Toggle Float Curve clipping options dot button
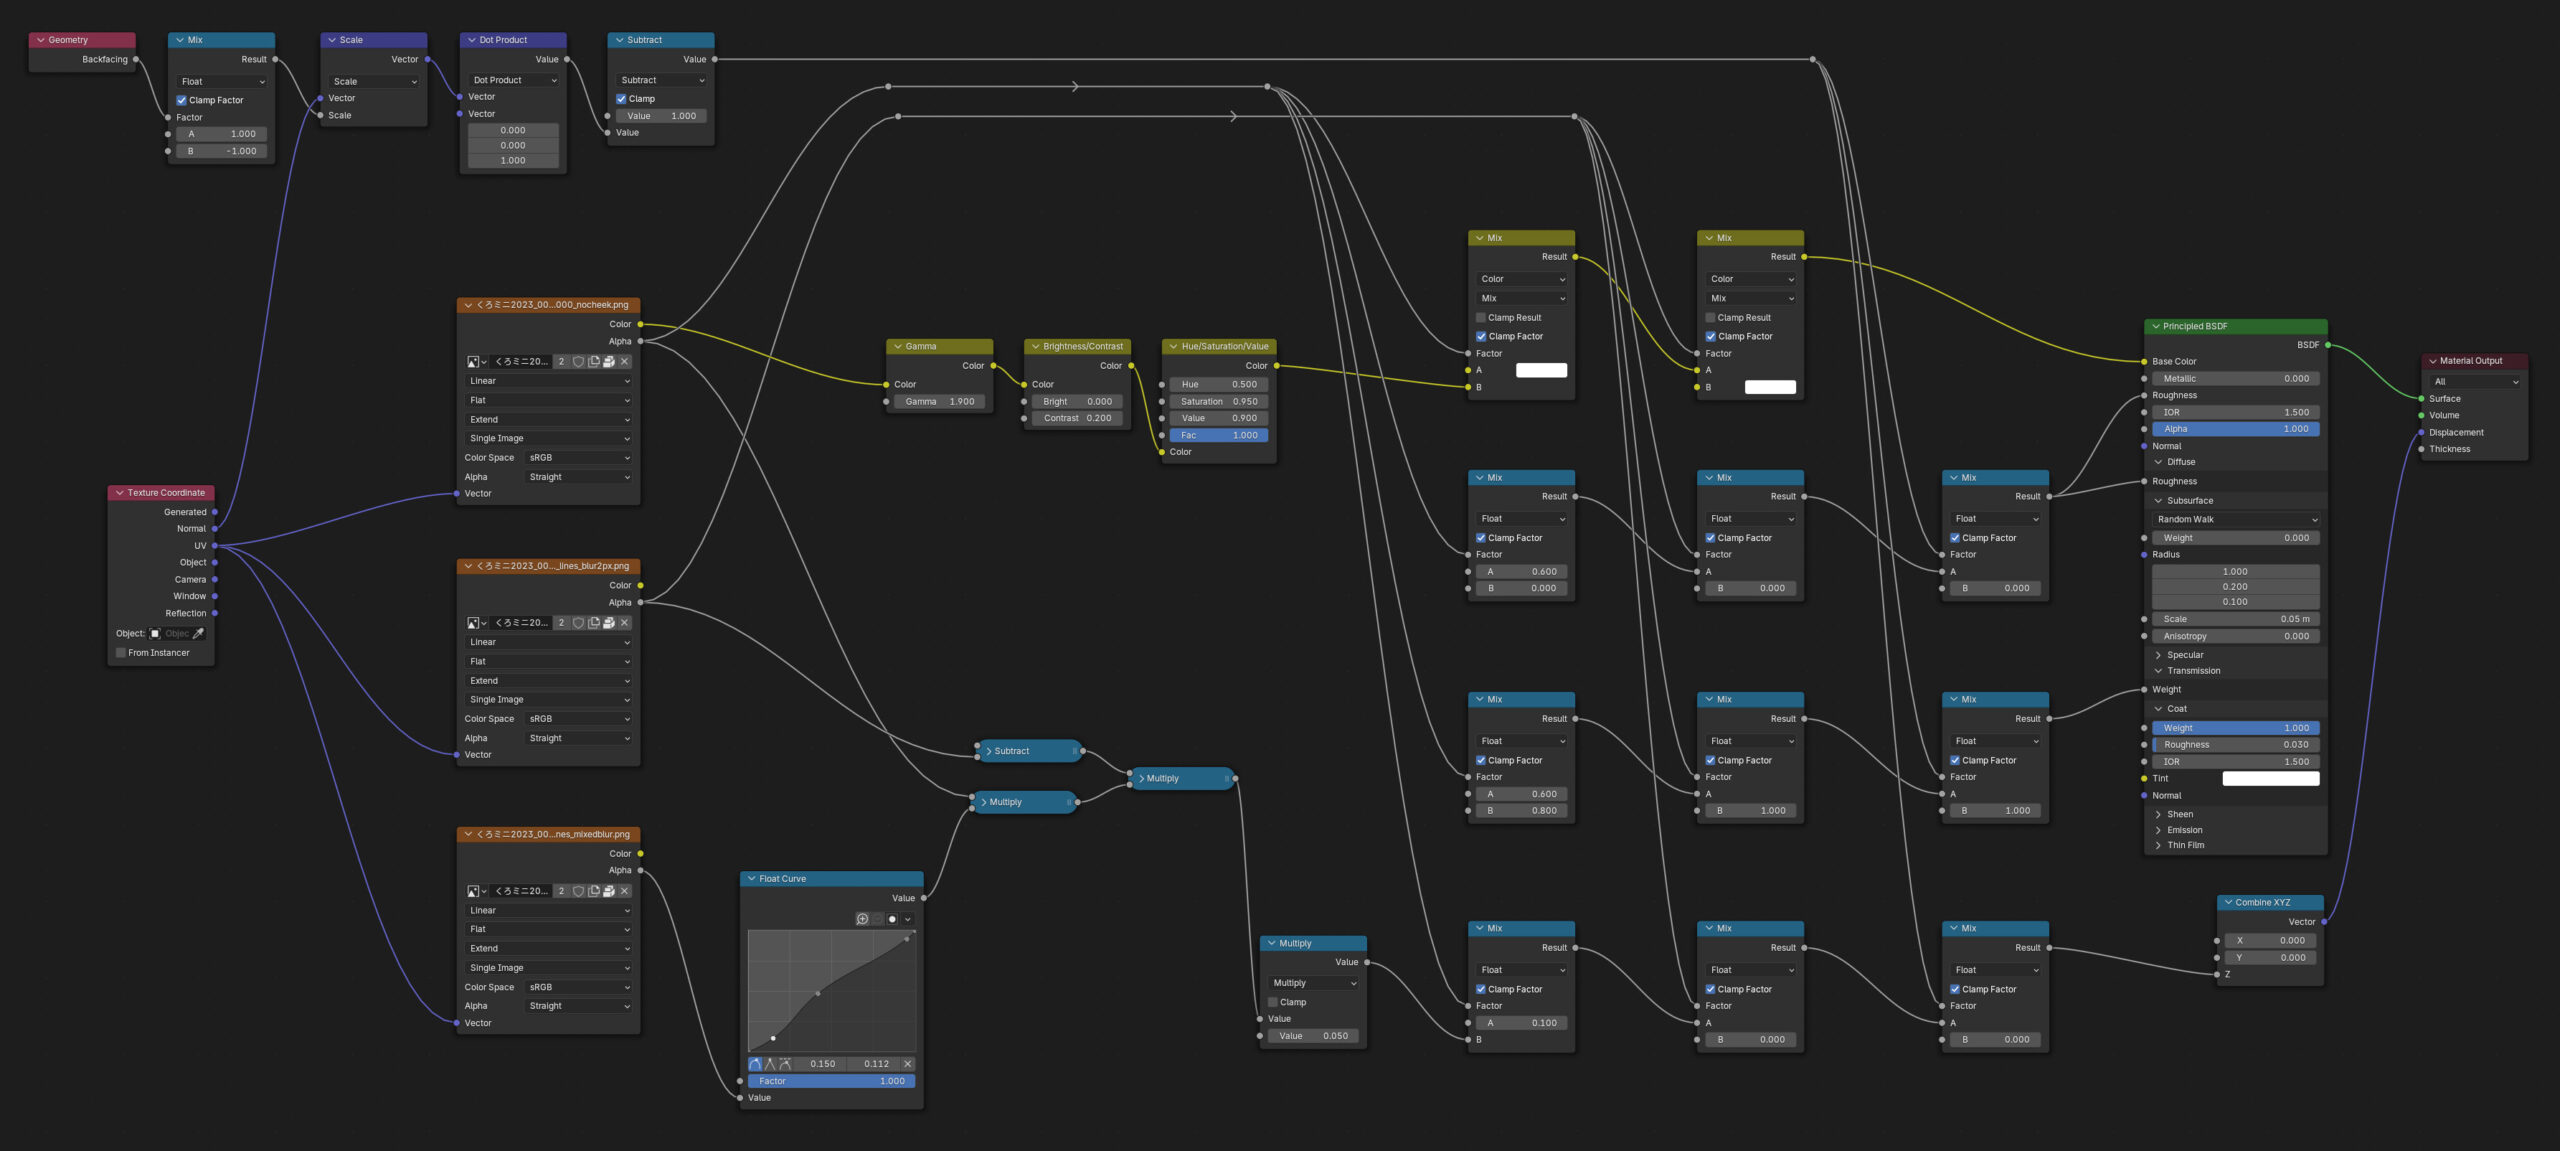This screenshot has width=2560, height=1151. 892,919
